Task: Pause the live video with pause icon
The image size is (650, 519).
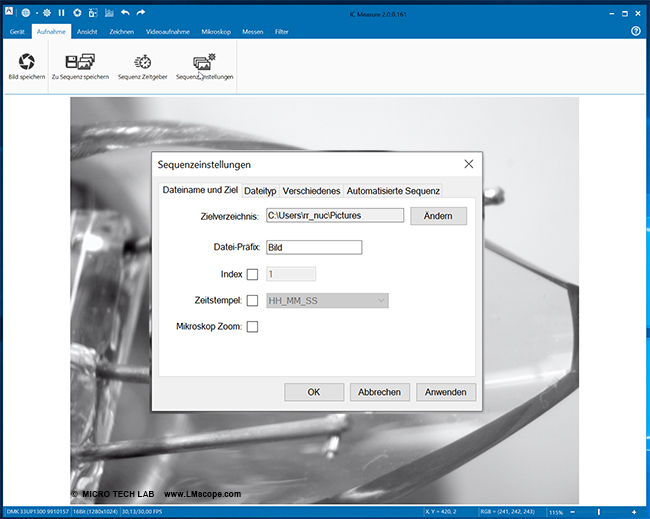Action: pos(61,13)
